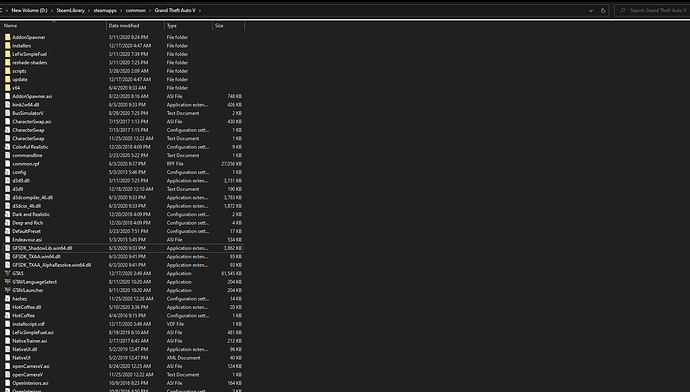The width and height of the screenshot is (690, 392).
Task: Click the magnifier icon in search box
Action: tap(622, 11)
